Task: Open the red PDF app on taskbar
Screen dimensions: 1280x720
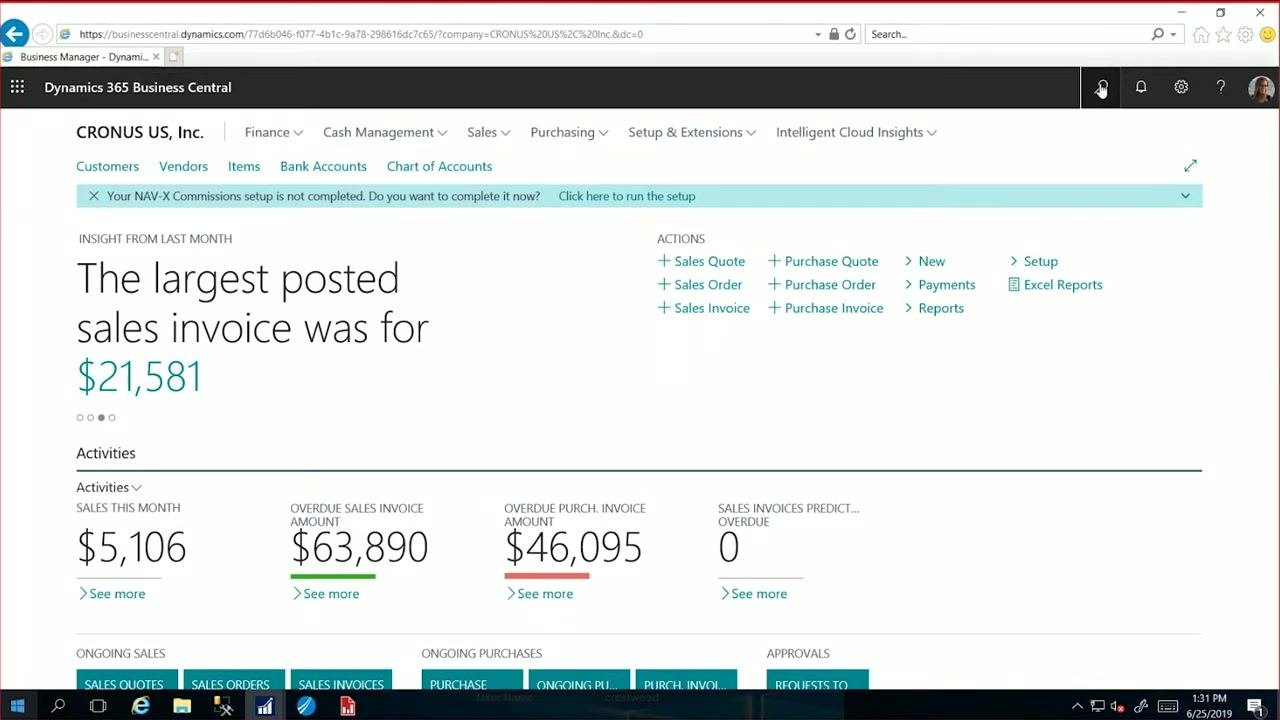Action: coord(347,706)
